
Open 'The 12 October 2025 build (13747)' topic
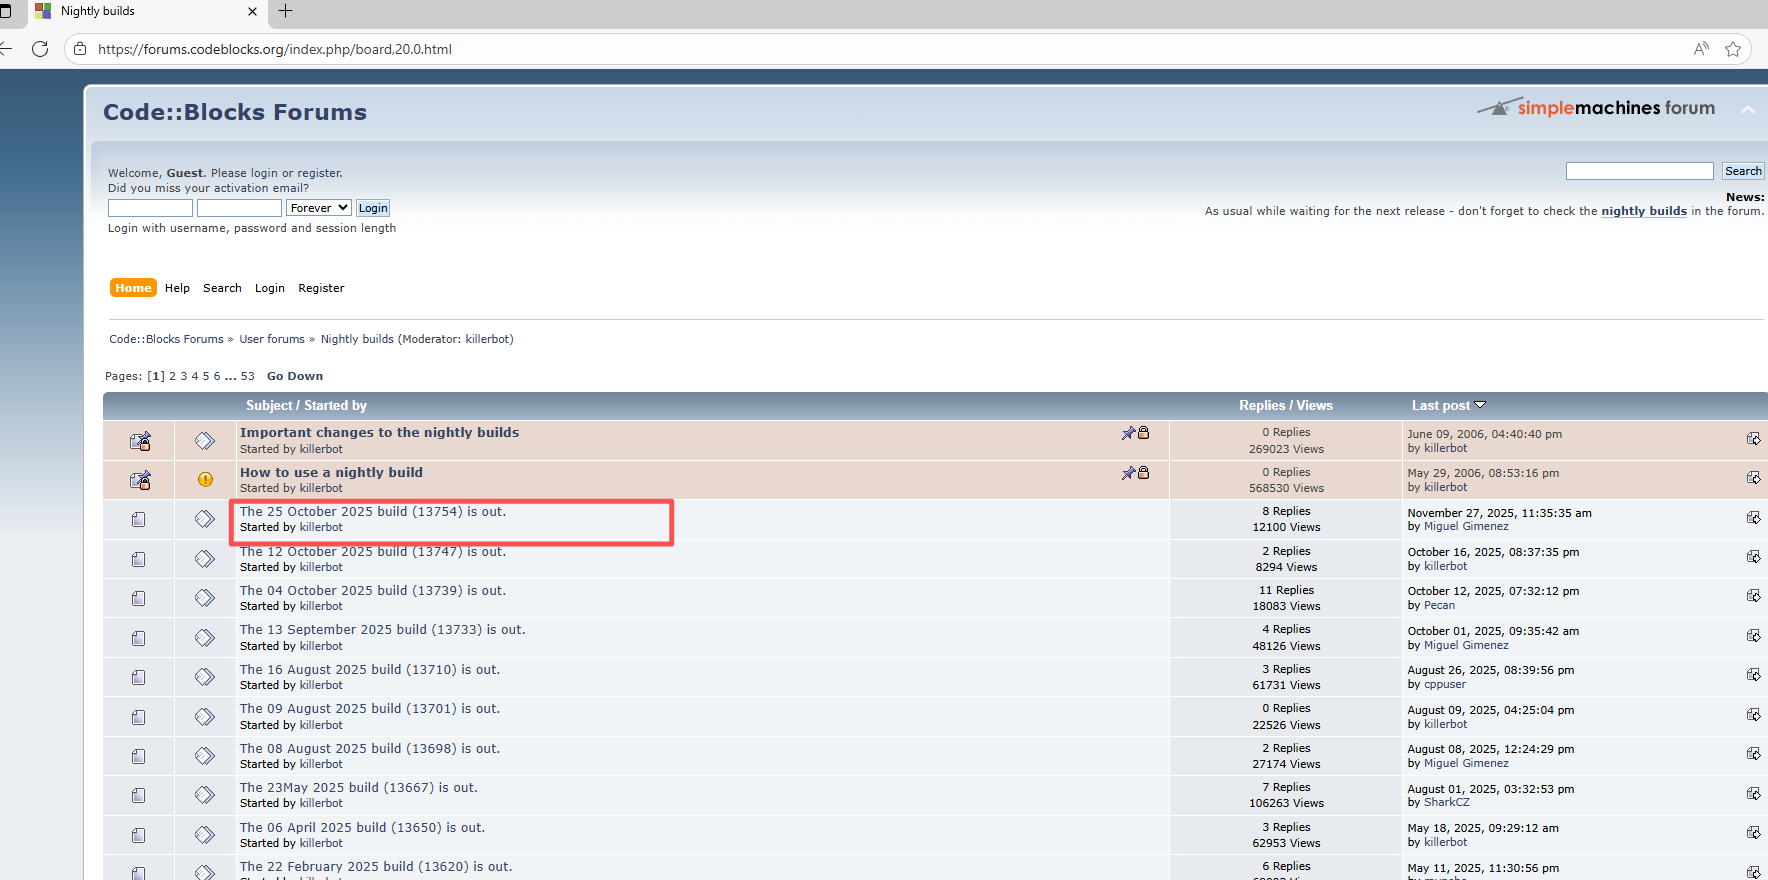point(373,551)
